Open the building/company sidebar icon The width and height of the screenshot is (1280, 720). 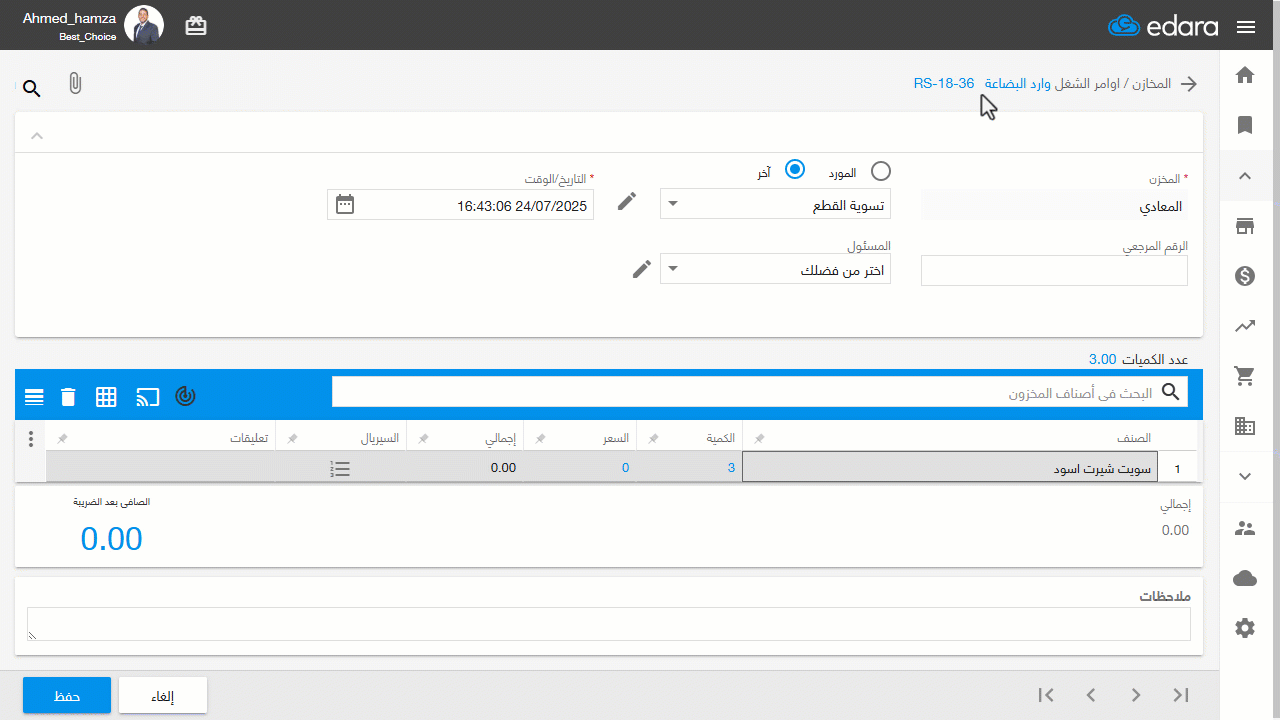1245,426
